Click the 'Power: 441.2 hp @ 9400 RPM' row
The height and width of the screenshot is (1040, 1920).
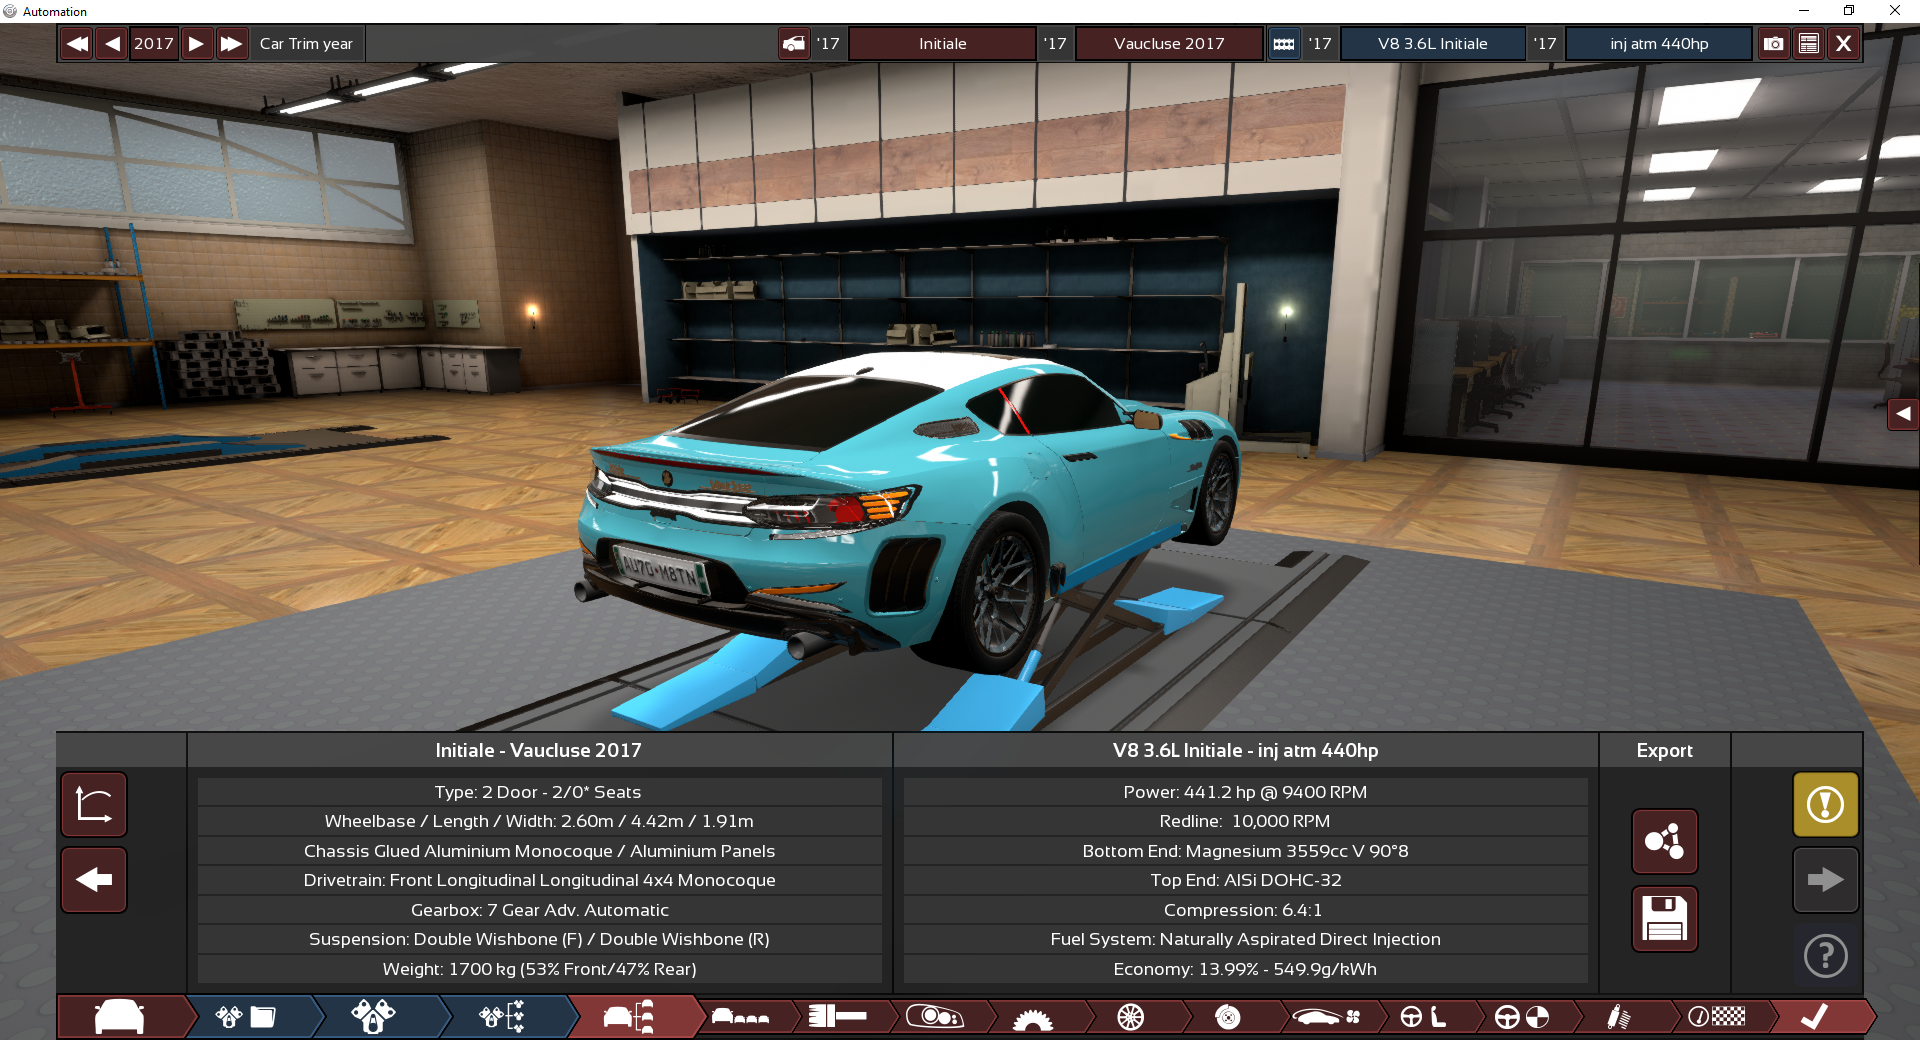pos(1245,792)
